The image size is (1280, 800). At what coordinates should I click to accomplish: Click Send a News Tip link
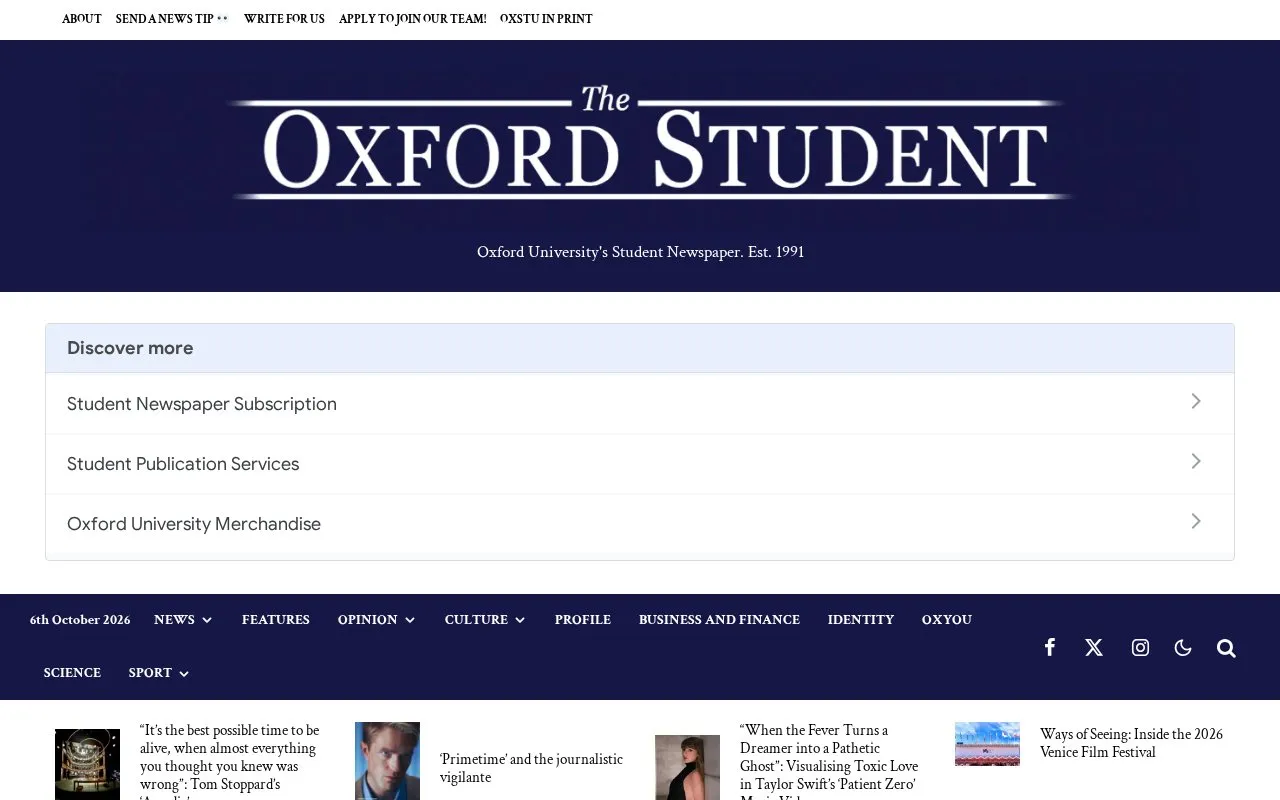pyautogui.click(x=172, y=19)
